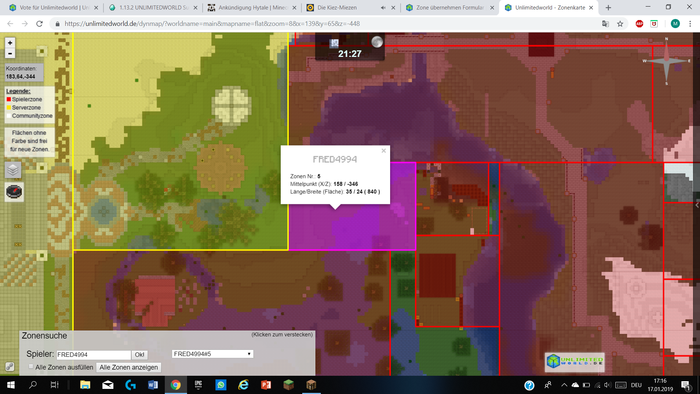Select the Unlimitedworld - Zonenkarte tab
Viewport: 700px width, 394px height.
pyautogui.click(x=550, y=8)
